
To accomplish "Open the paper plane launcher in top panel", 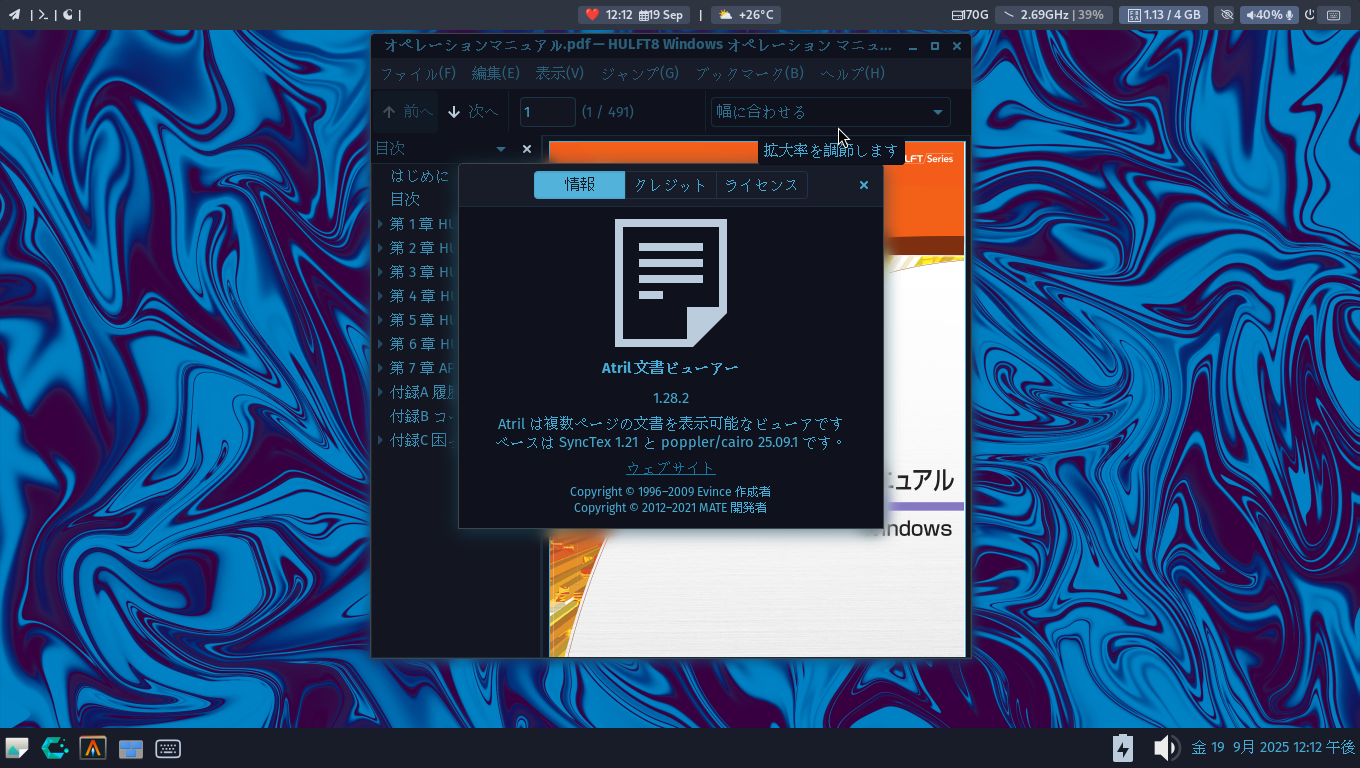I will [14, 15].
